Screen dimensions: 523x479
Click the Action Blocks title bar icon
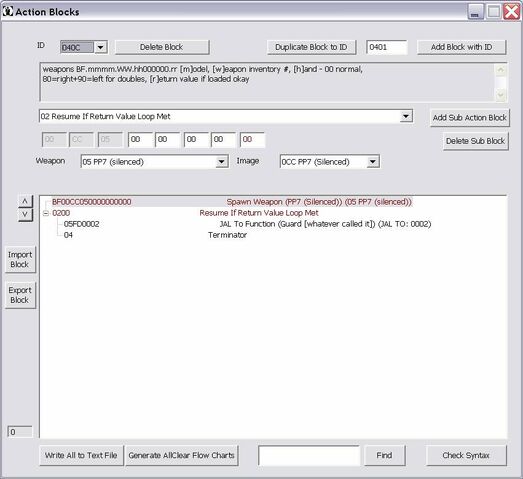(8, 11)
